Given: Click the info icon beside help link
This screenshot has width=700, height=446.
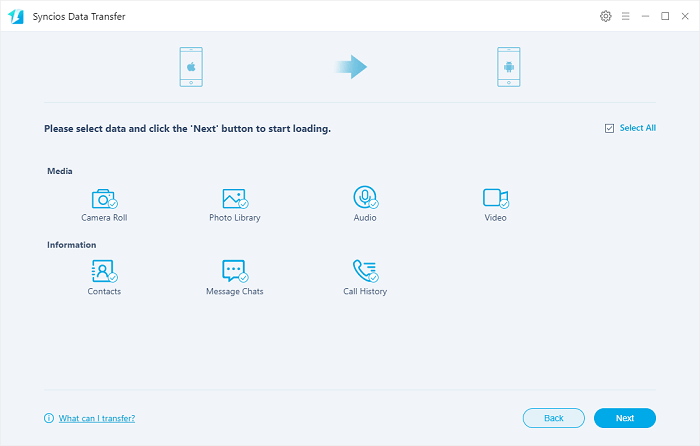Looking at the screenshot, I should [x=48, y=418].
